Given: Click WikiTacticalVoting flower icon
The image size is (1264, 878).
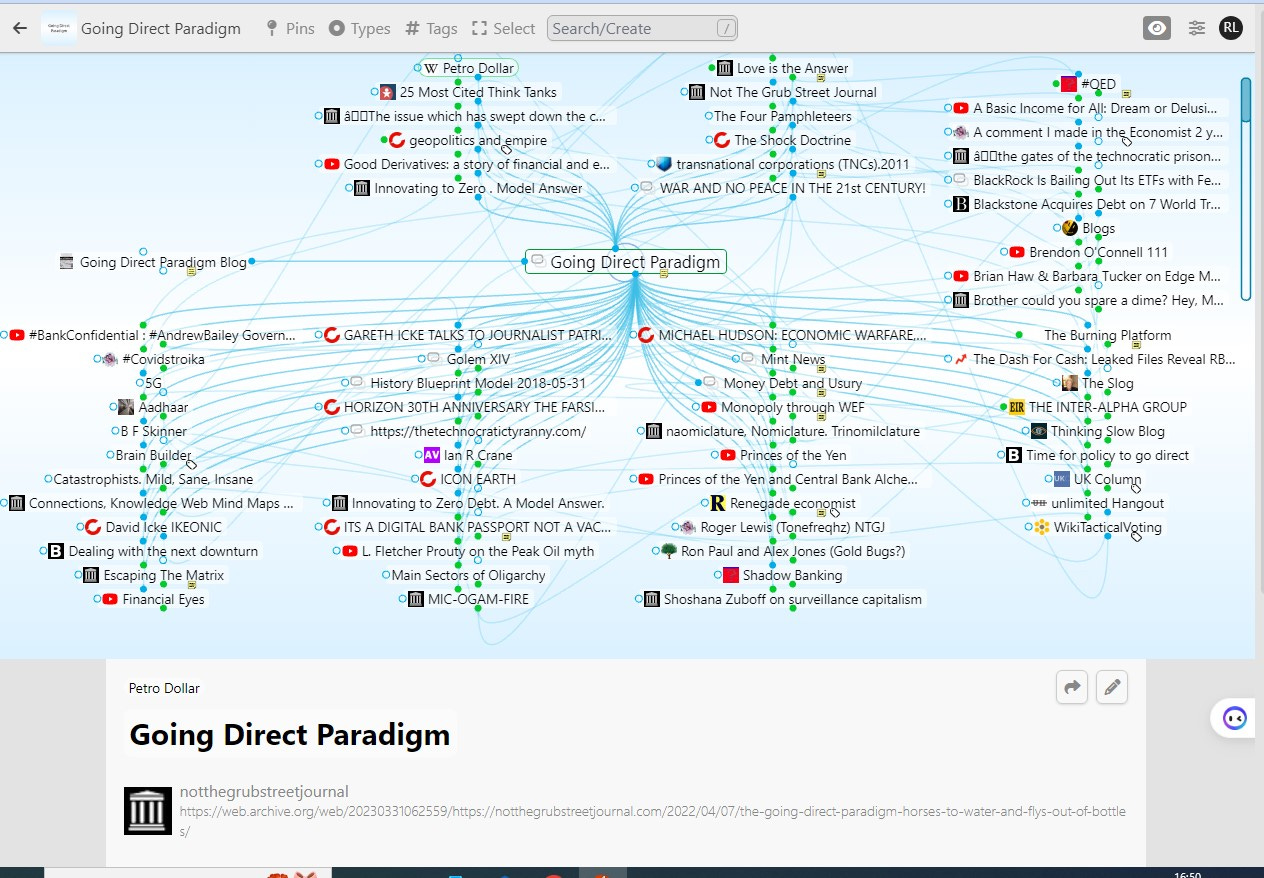Looking at the screenshot, I should tap(1042, 527).
